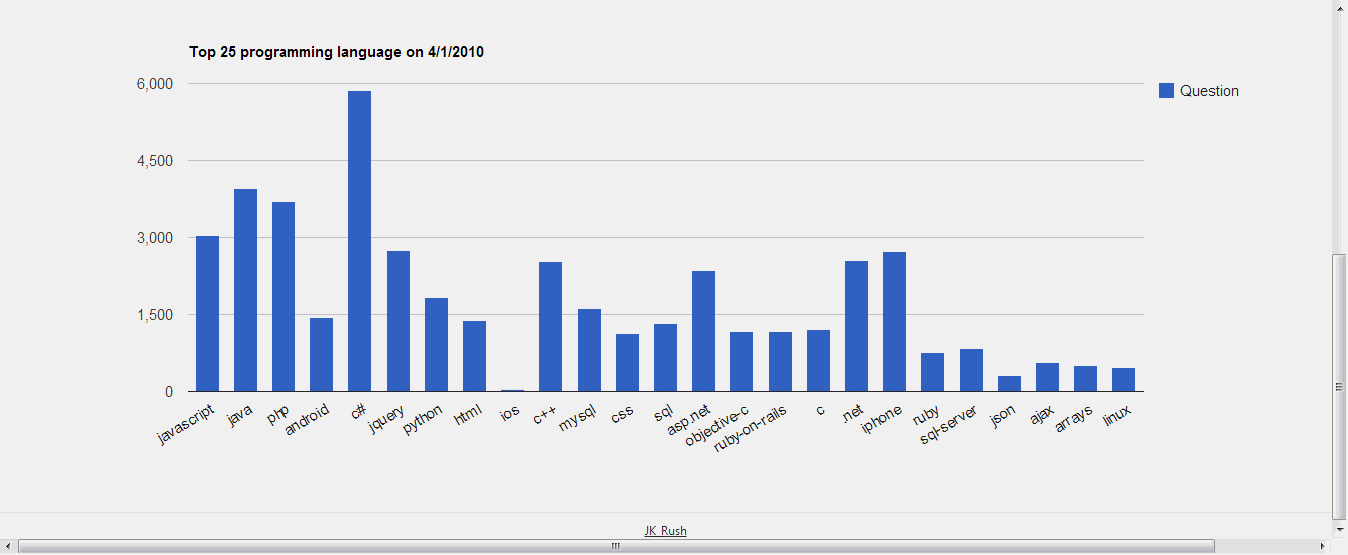1348x555 pixels.
Task: Click the android bar
Action: 322,355
